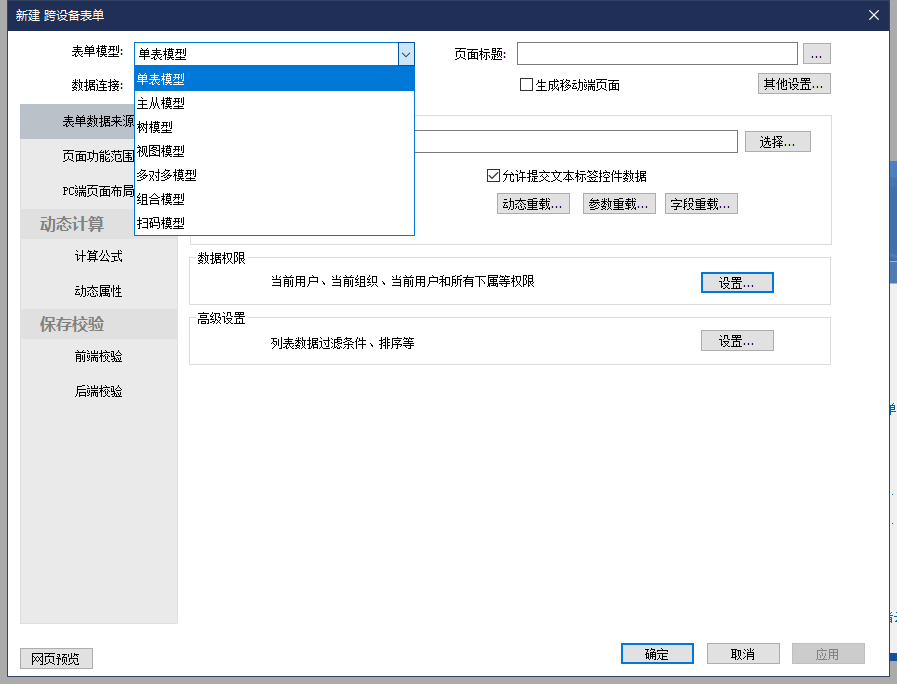Enable 生成移动端页面 checkbox
This screenshot has width=897, height=684.
[x=527, y=85]
